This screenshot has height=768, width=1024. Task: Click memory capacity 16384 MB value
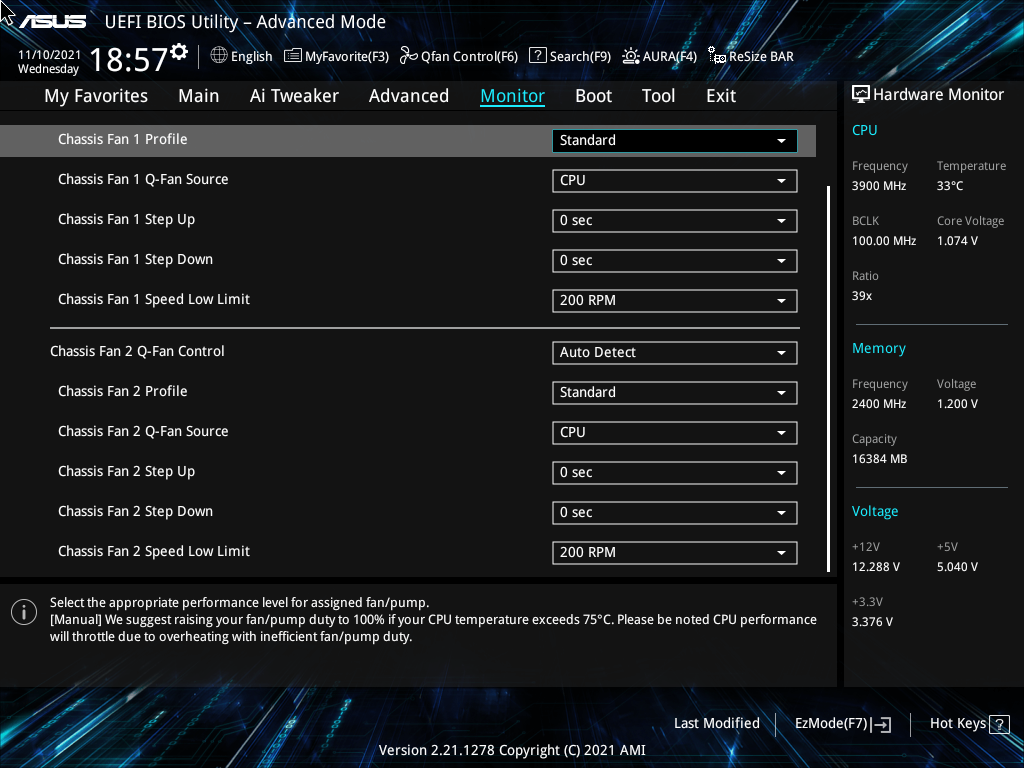click(880, 459)
